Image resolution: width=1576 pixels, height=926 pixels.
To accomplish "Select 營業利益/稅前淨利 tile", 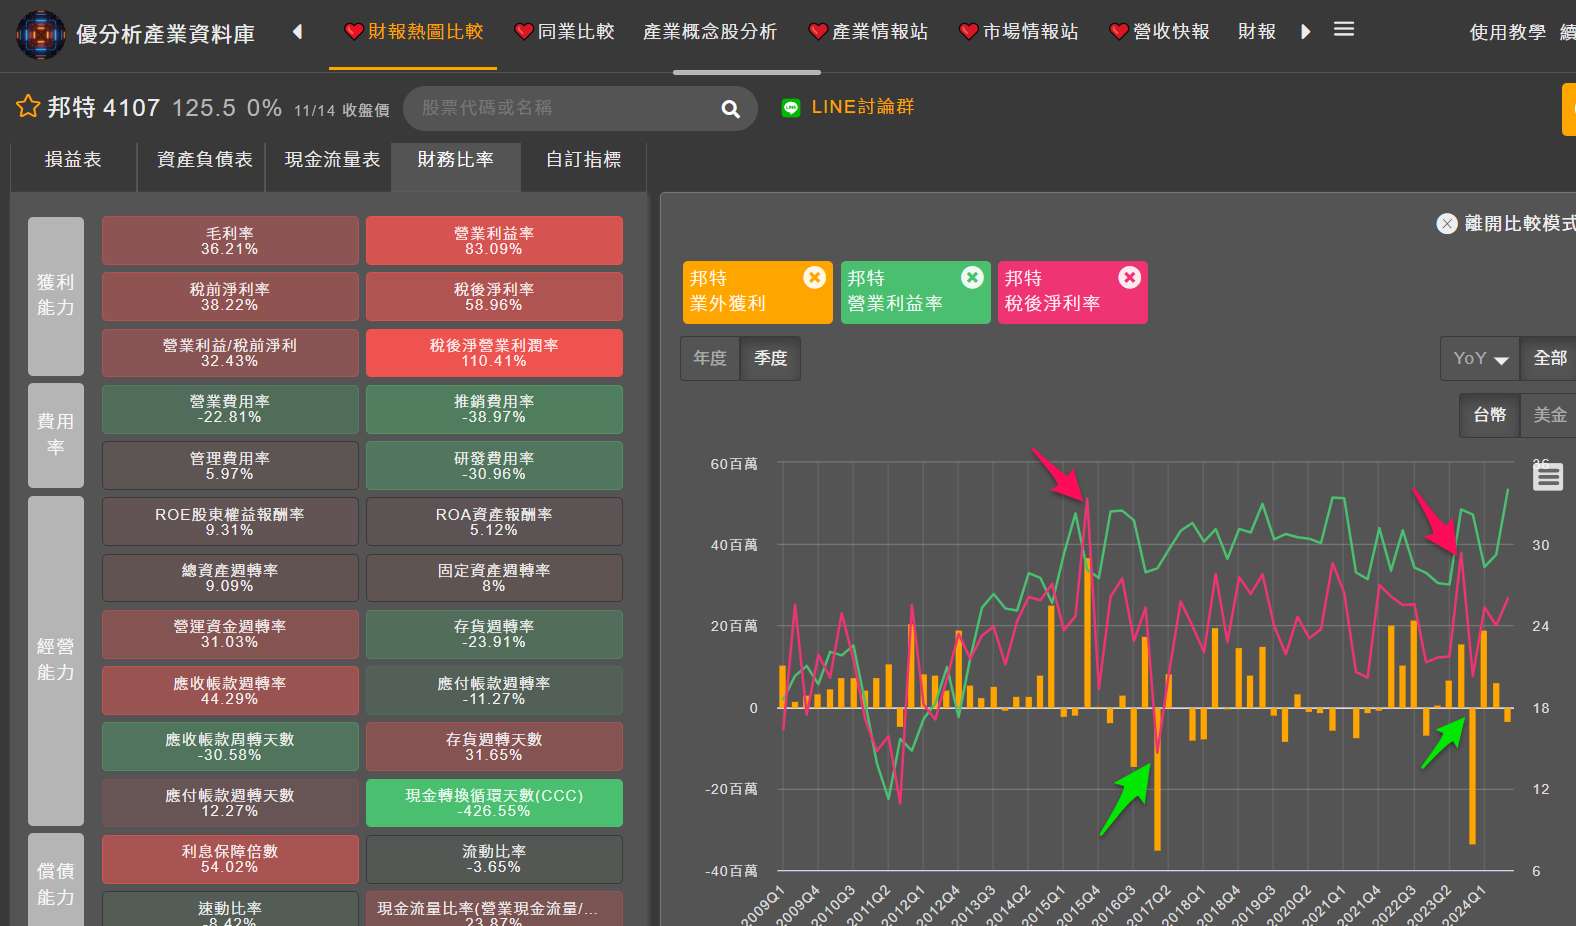I will [x=230, y=353].
